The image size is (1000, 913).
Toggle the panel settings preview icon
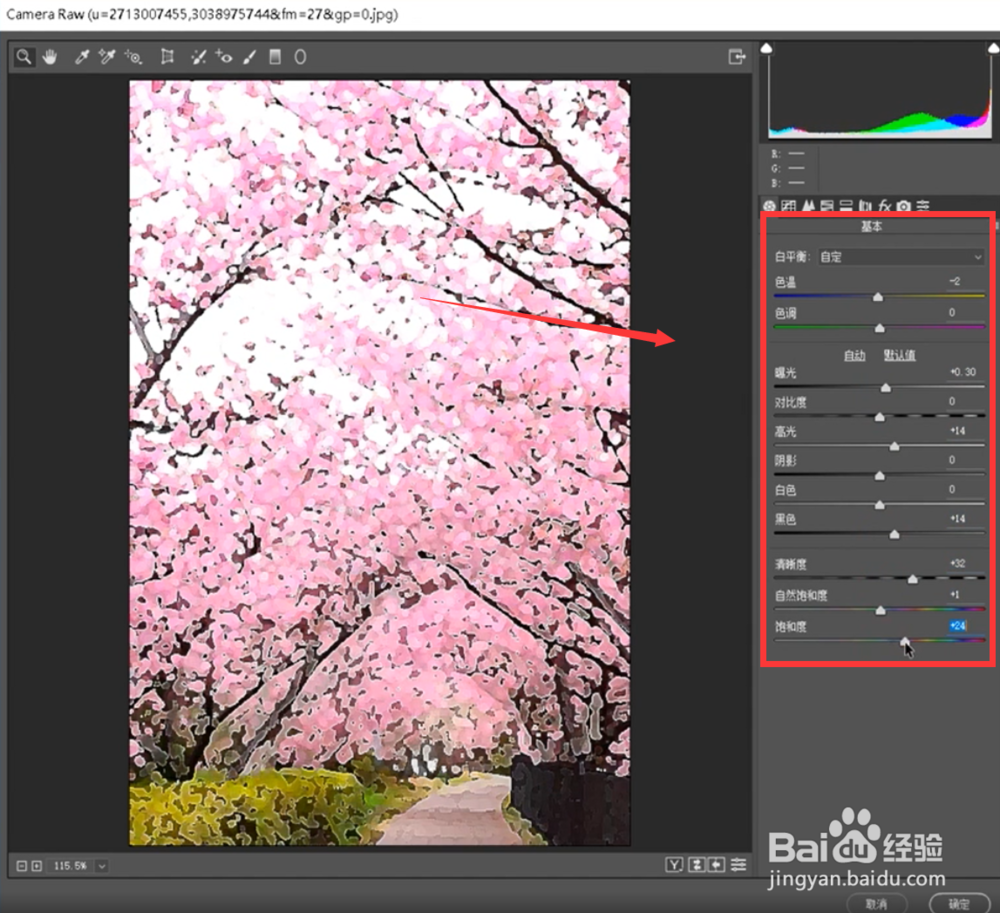739,865
